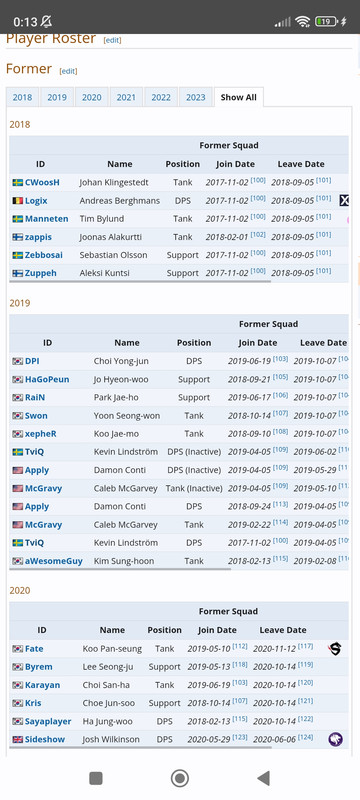Edit the Former section
The image size is (360, 800).
(x=68, y=71)
